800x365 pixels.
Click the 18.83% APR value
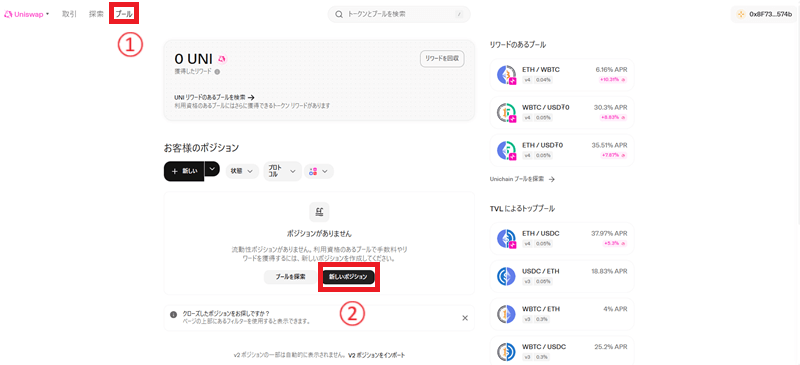[609, 271]
